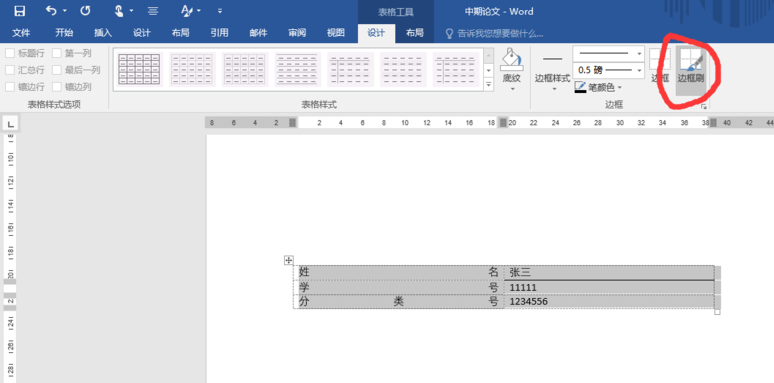774x383 pixels.
Task: Click the 告诉我您想要做什么 search box
Action: [x=494, y=34]
